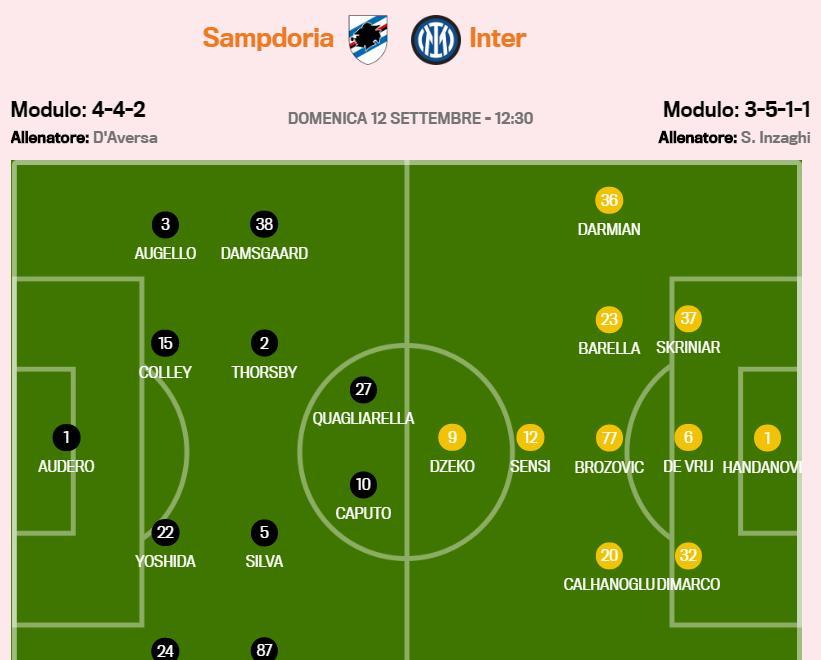Screen dimensions: 821x660
Task: Click the Inter club crest logo
Action: point(436,39)
